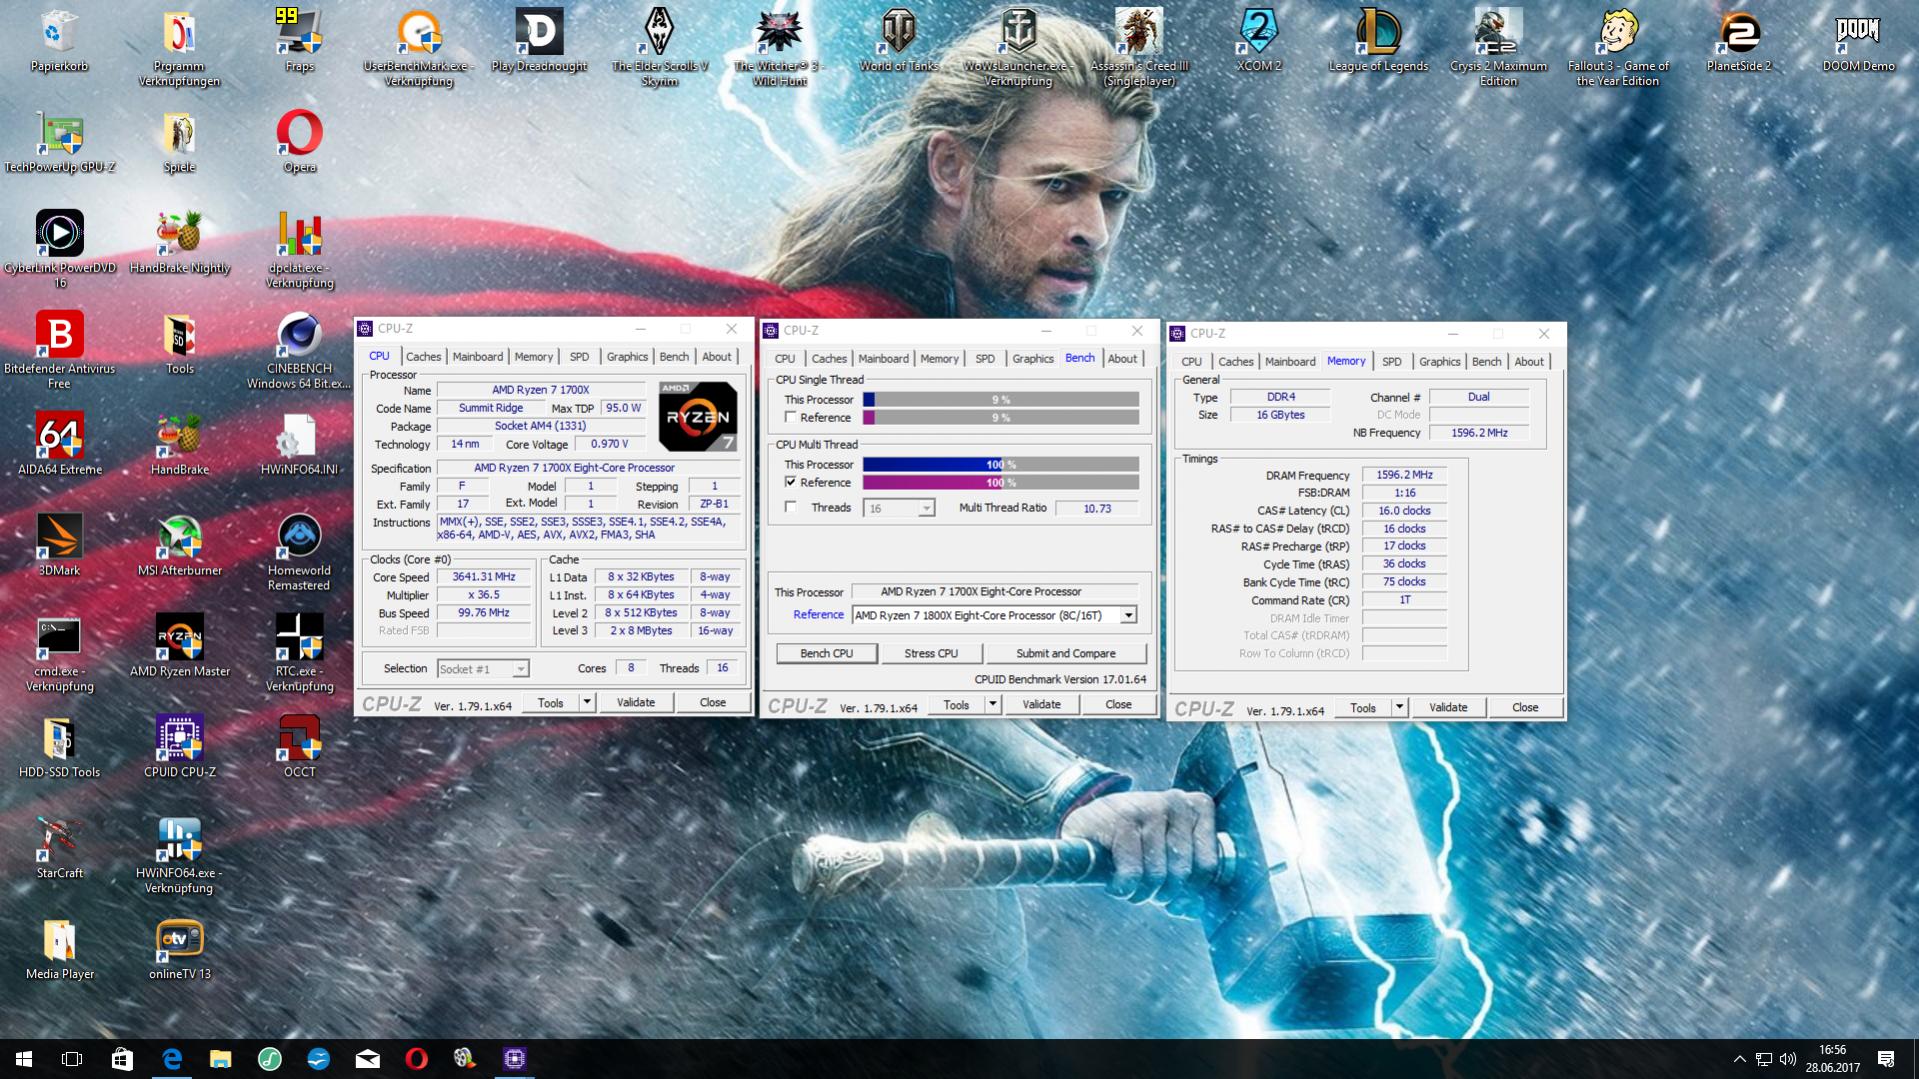The image size is (1919, 1079).
Task: Click the Close button in the Bench window
Action: [x=1118, y=705]
